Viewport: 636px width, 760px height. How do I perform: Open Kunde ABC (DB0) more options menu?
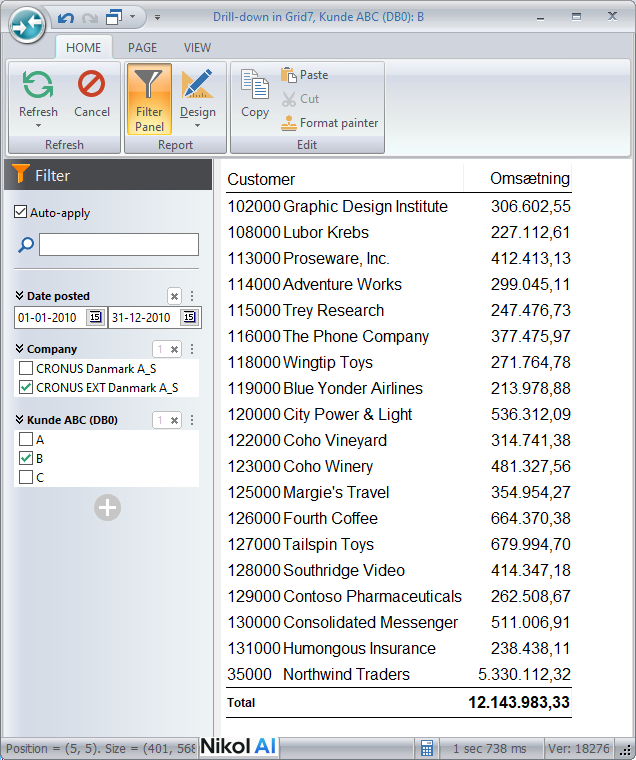pyautogui.click(x=192, y=420)
